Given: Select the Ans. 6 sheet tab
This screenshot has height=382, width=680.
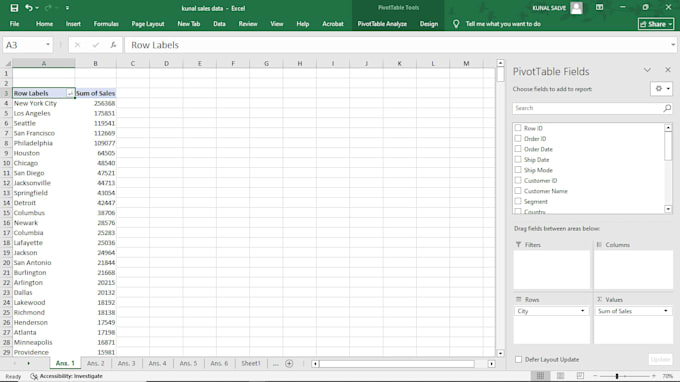Looking at the screenshot, I should pyautogui.click(x=219, y=363).
